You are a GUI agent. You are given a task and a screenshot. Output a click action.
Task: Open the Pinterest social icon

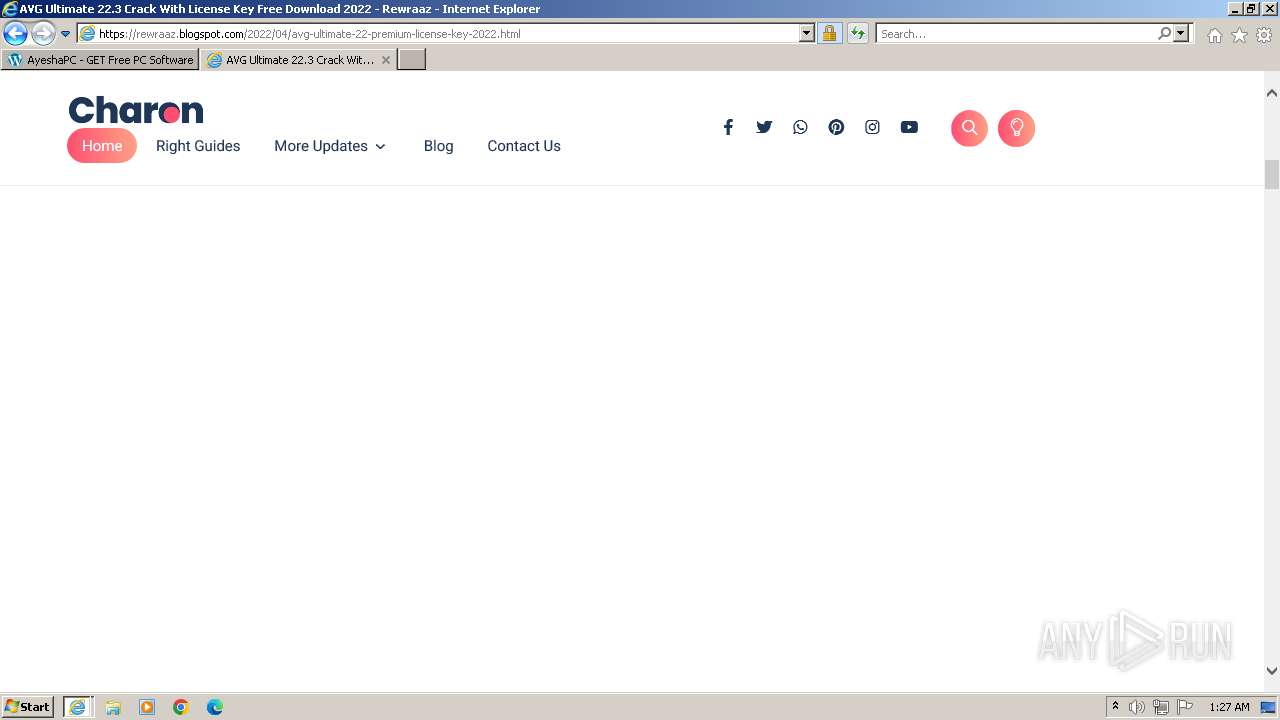point(836,127)
